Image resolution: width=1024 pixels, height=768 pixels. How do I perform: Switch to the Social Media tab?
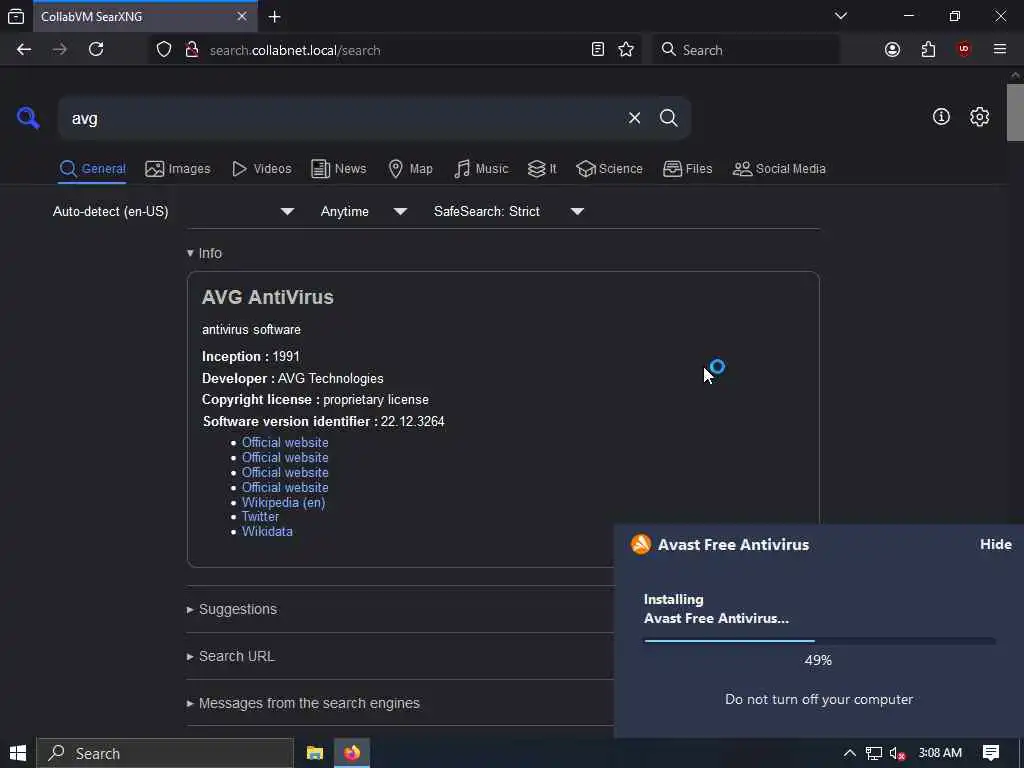tap(779, 168)
